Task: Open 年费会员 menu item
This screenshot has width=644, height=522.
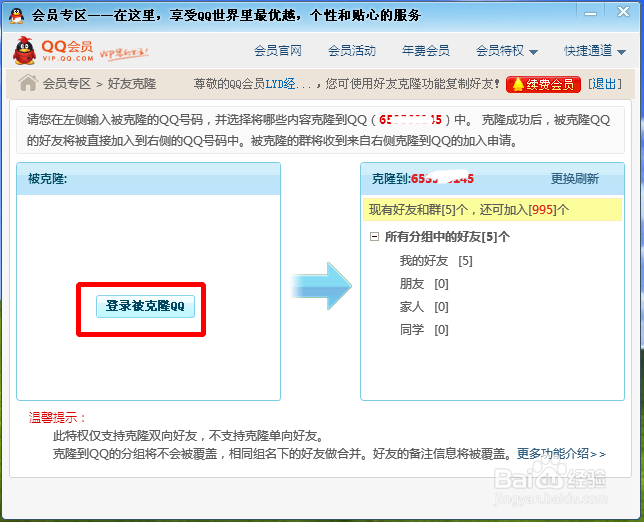Action: [x=426, y=51]
